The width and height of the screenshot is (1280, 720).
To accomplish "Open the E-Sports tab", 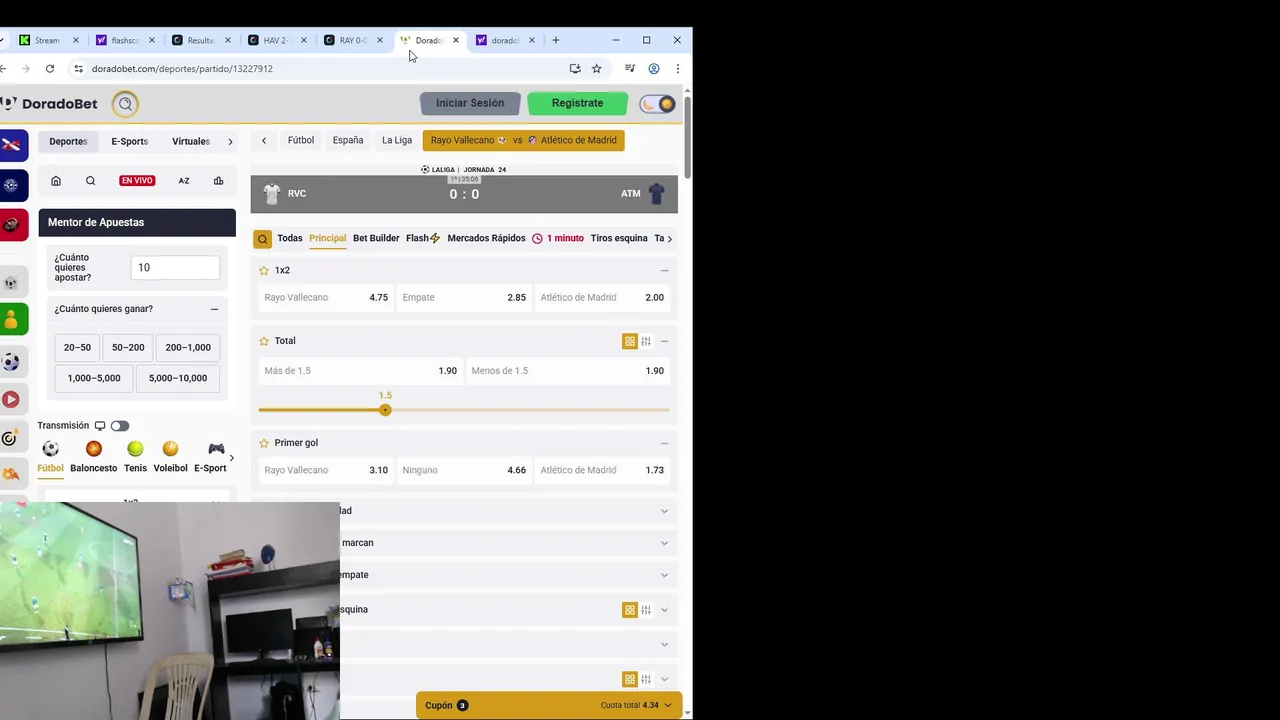I will (129, 142).
